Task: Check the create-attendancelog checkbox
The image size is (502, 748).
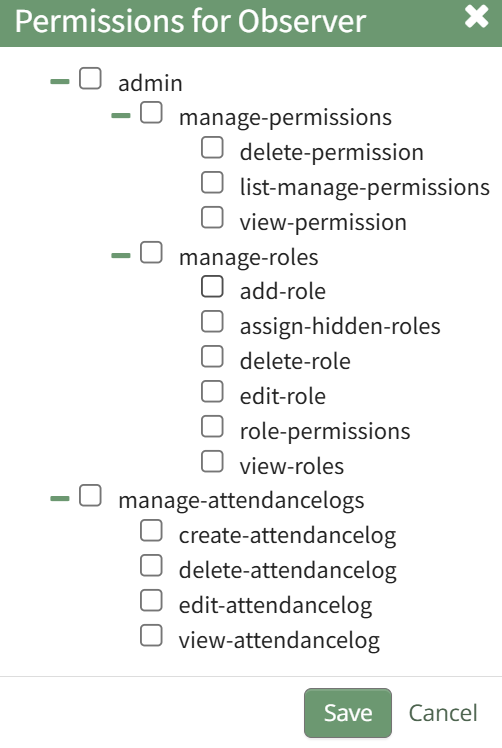Action: [151, 531]
